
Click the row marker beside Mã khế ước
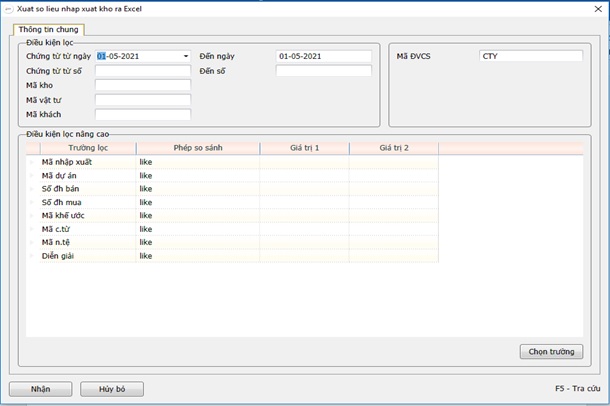click(x=32, y=215)
